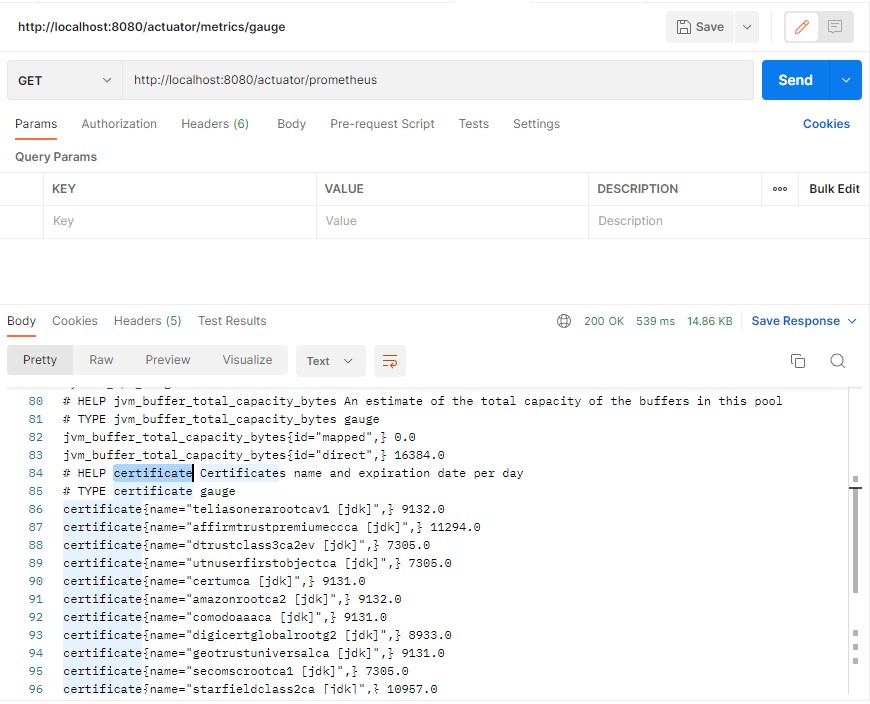
Task: Click the 14.86 KB response size
Action: 710,321
